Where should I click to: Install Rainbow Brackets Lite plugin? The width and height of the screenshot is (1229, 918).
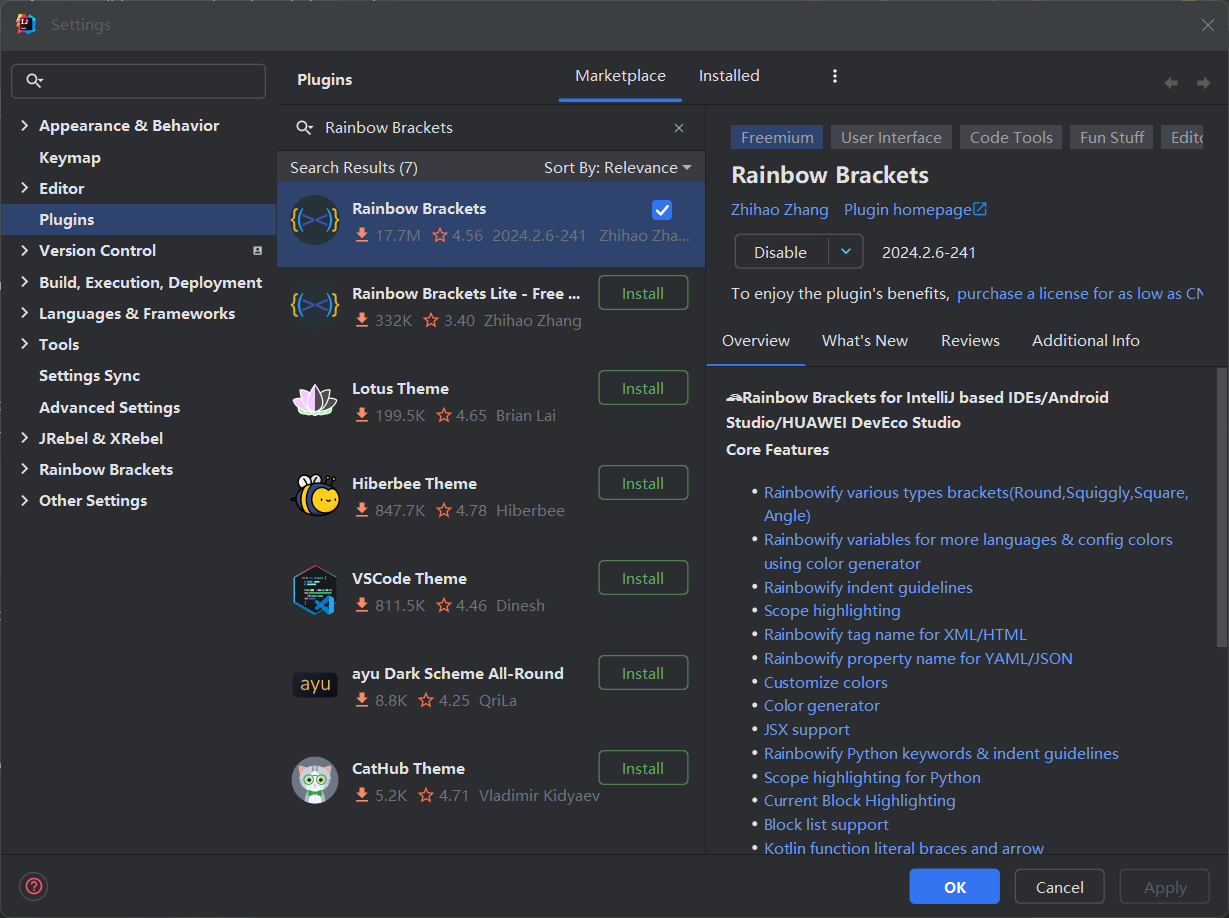click(x=643, y=293)
